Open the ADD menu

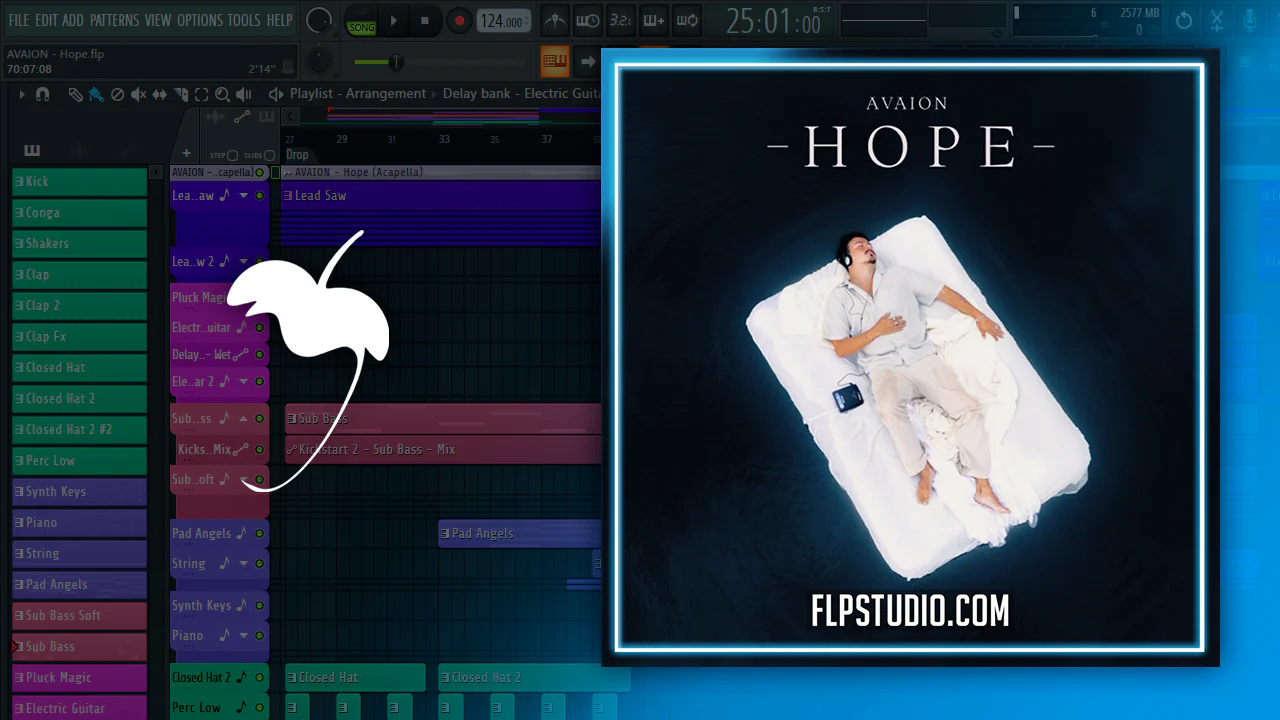73,20
